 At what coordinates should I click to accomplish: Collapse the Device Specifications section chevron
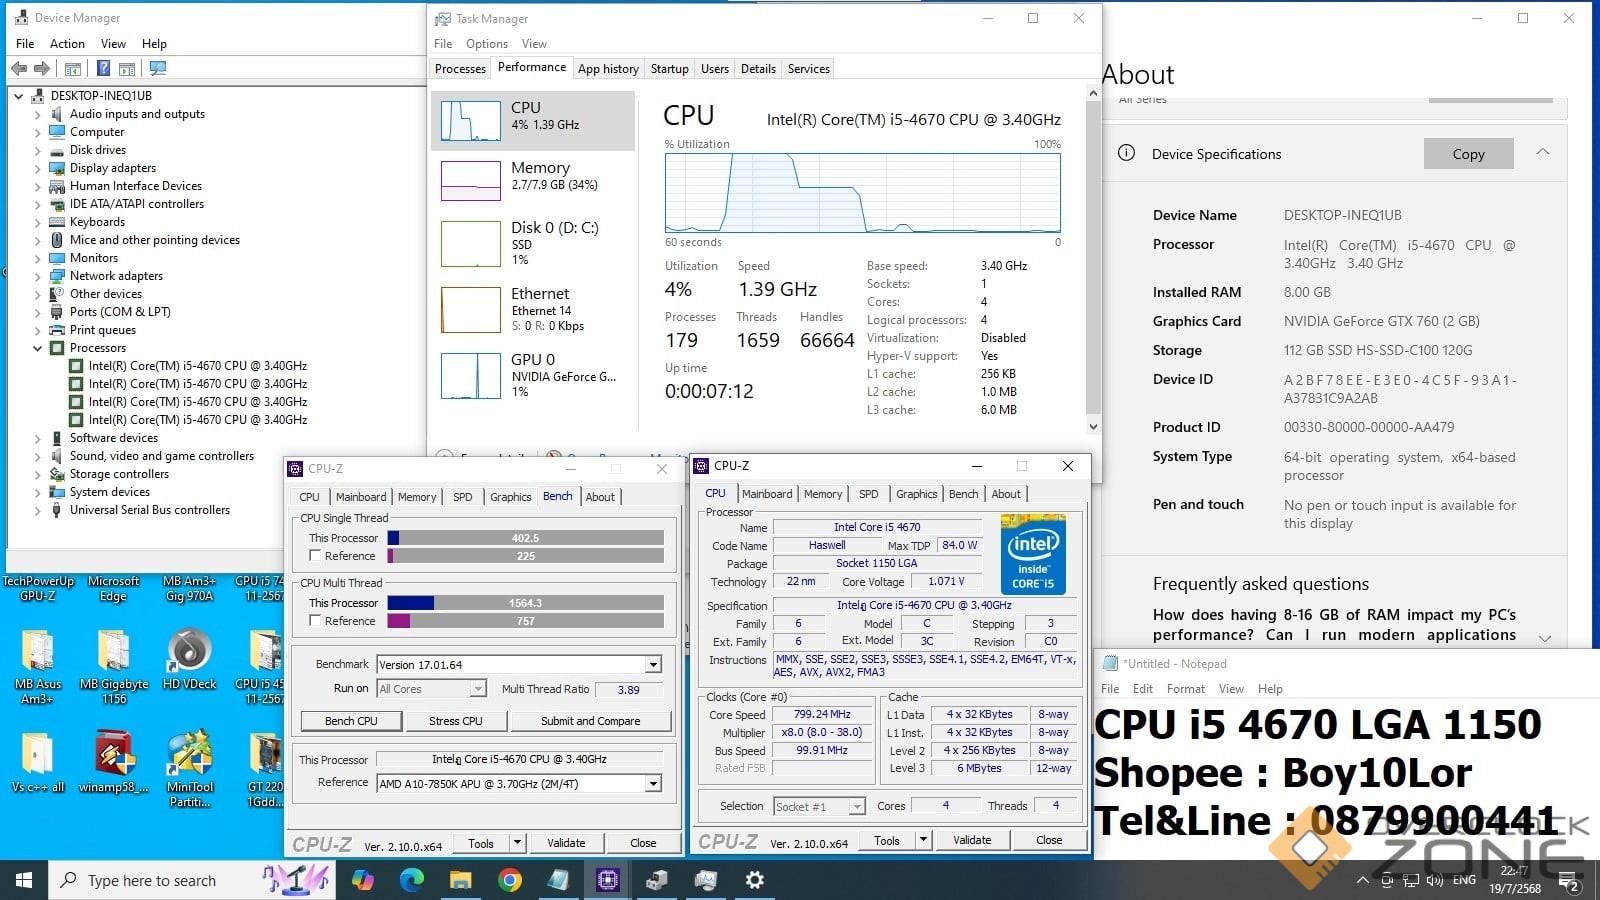[1543, 153]
